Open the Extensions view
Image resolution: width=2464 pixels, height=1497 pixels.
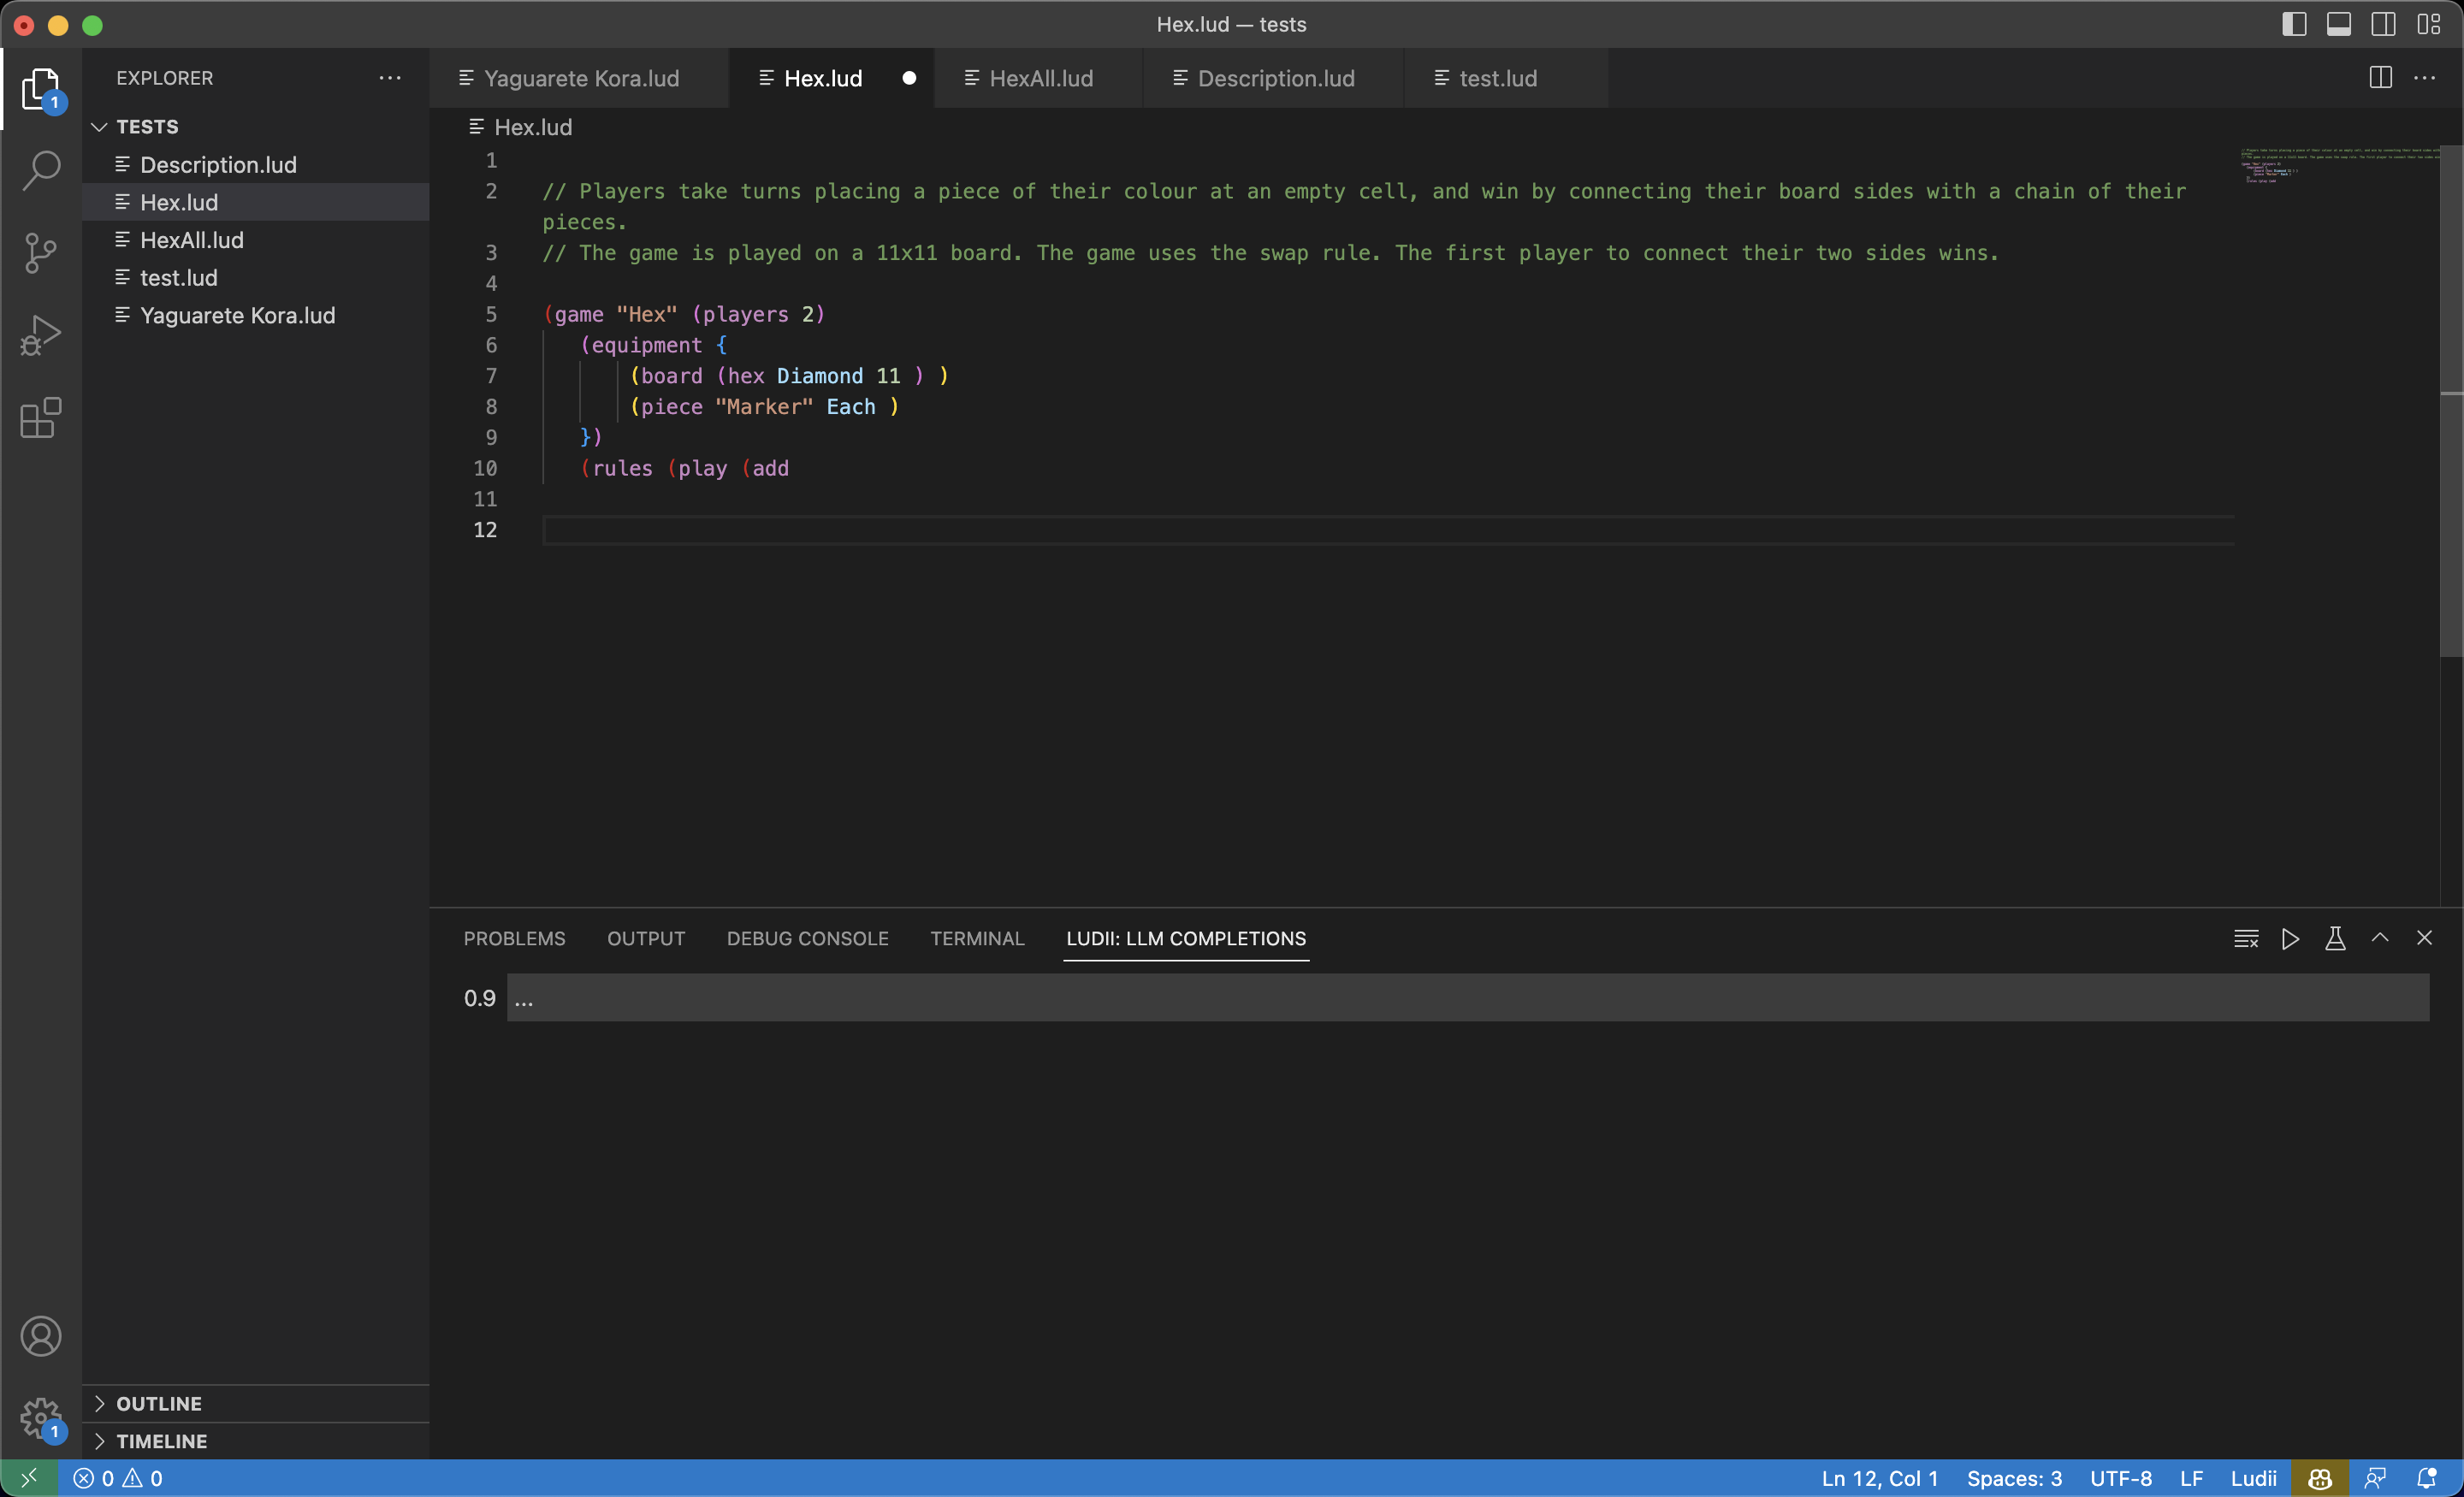pos(41,418)
